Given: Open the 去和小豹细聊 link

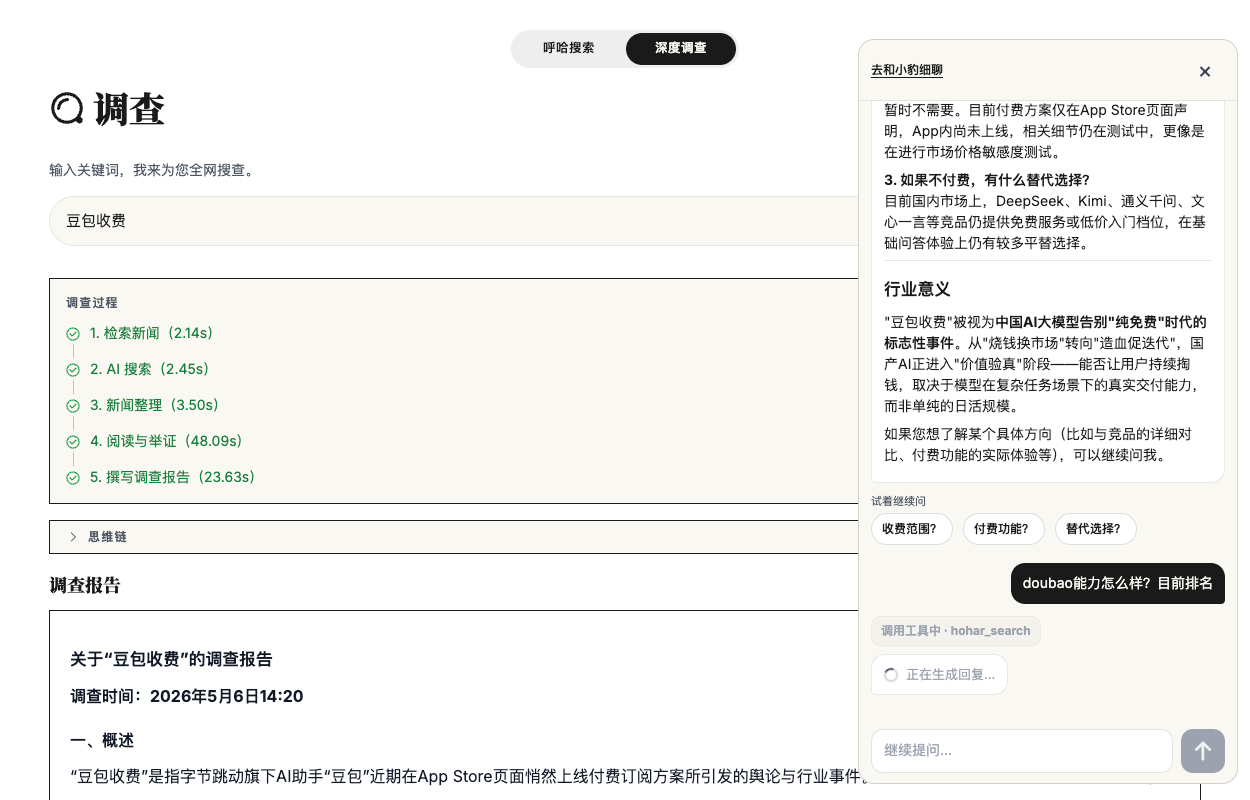Looking at the screenshot, I should [x=907, y=70].
